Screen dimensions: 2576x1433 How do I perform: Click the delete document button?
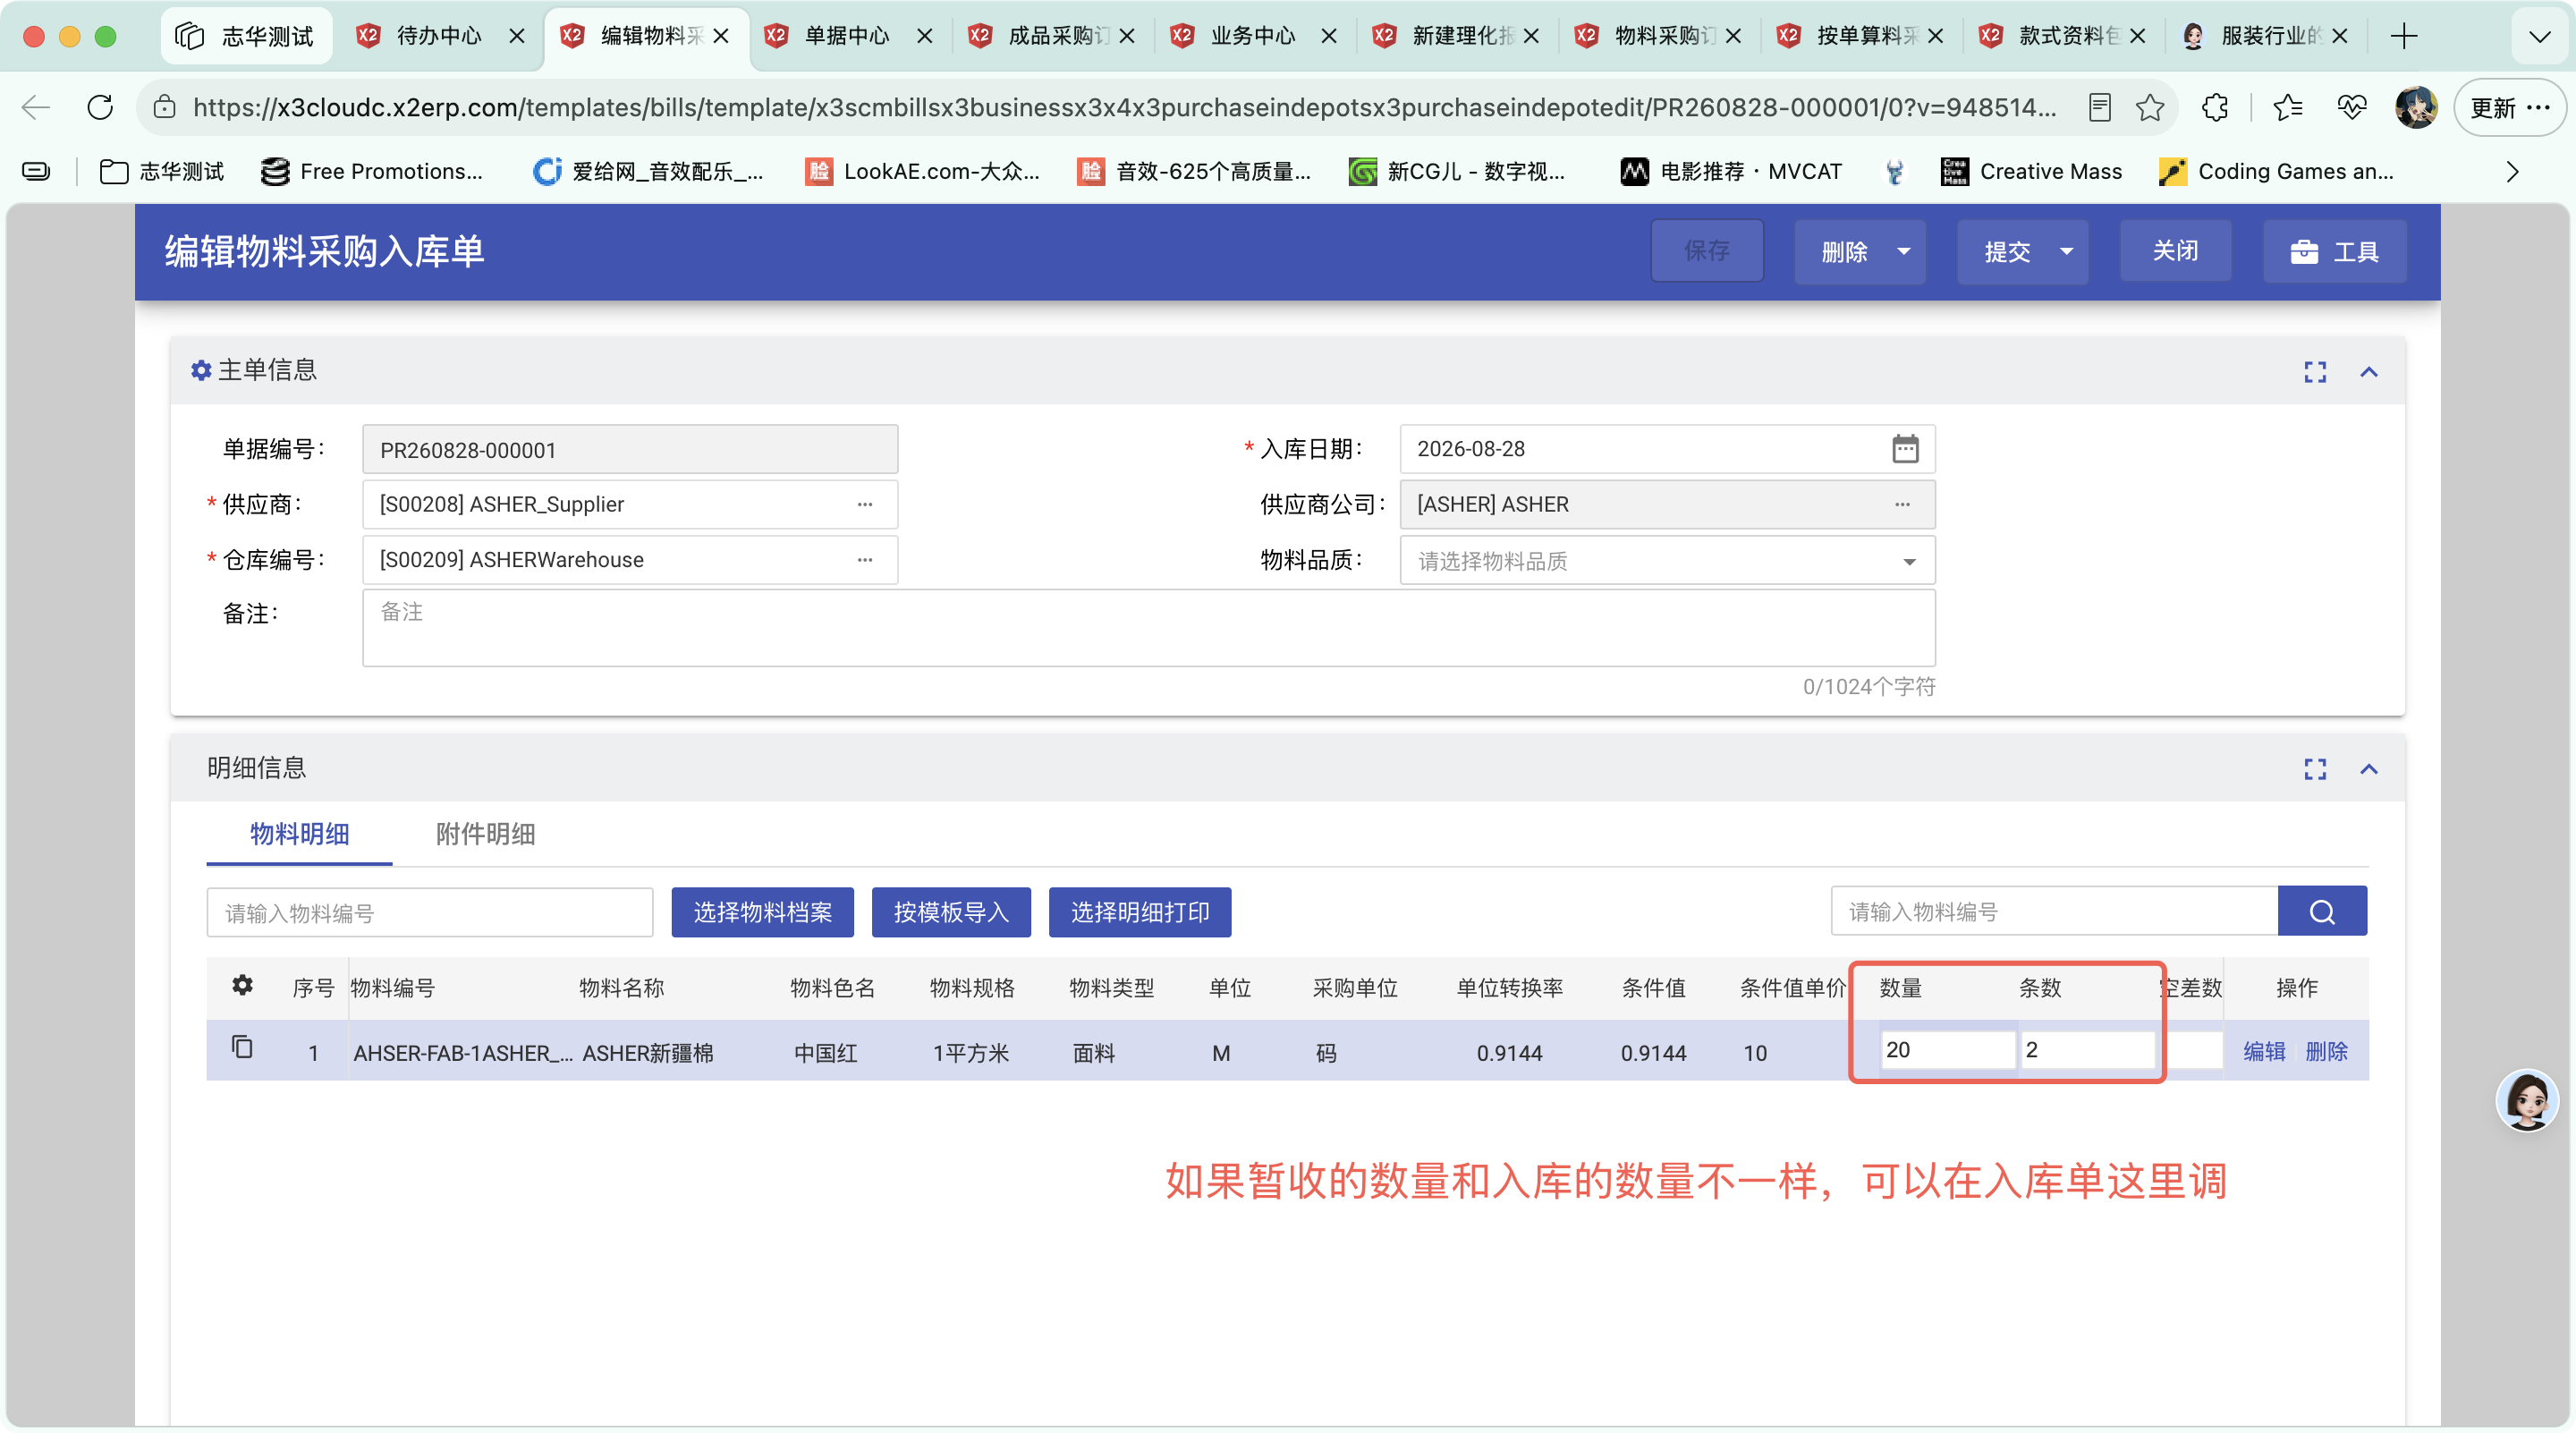1844,252
